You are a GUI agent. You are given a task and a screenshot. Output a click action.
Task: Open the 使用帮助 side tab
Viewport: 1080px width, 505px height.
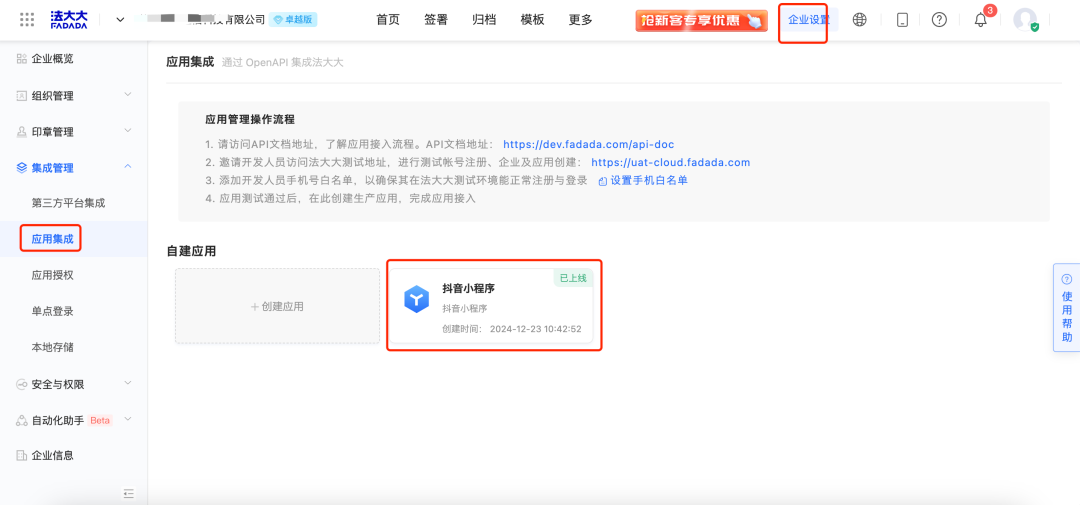(1066, 307)
